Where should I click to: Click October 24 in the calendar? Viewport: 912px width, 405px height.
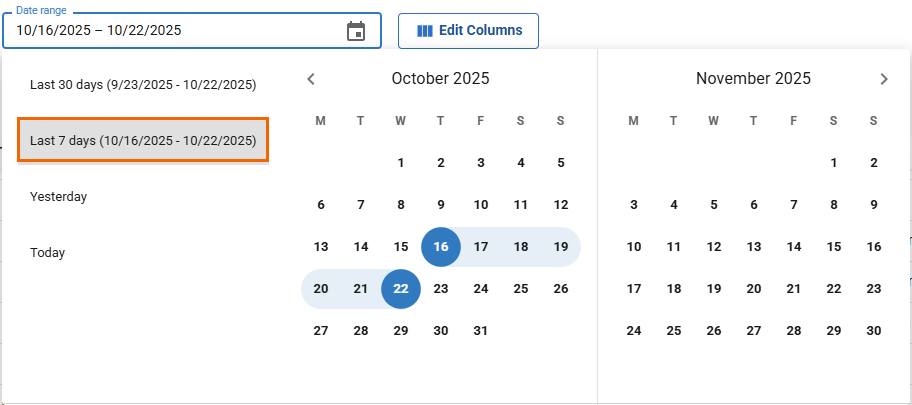click(481, 289)
